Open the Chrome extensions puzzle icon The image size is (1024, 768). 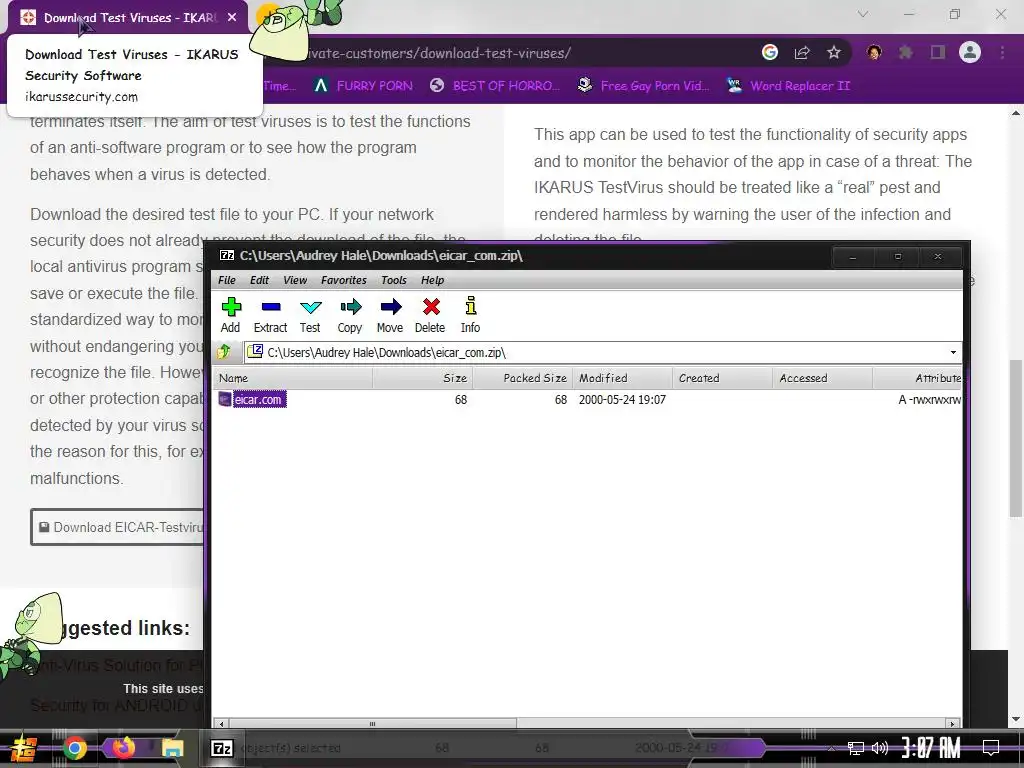[906, 52]
